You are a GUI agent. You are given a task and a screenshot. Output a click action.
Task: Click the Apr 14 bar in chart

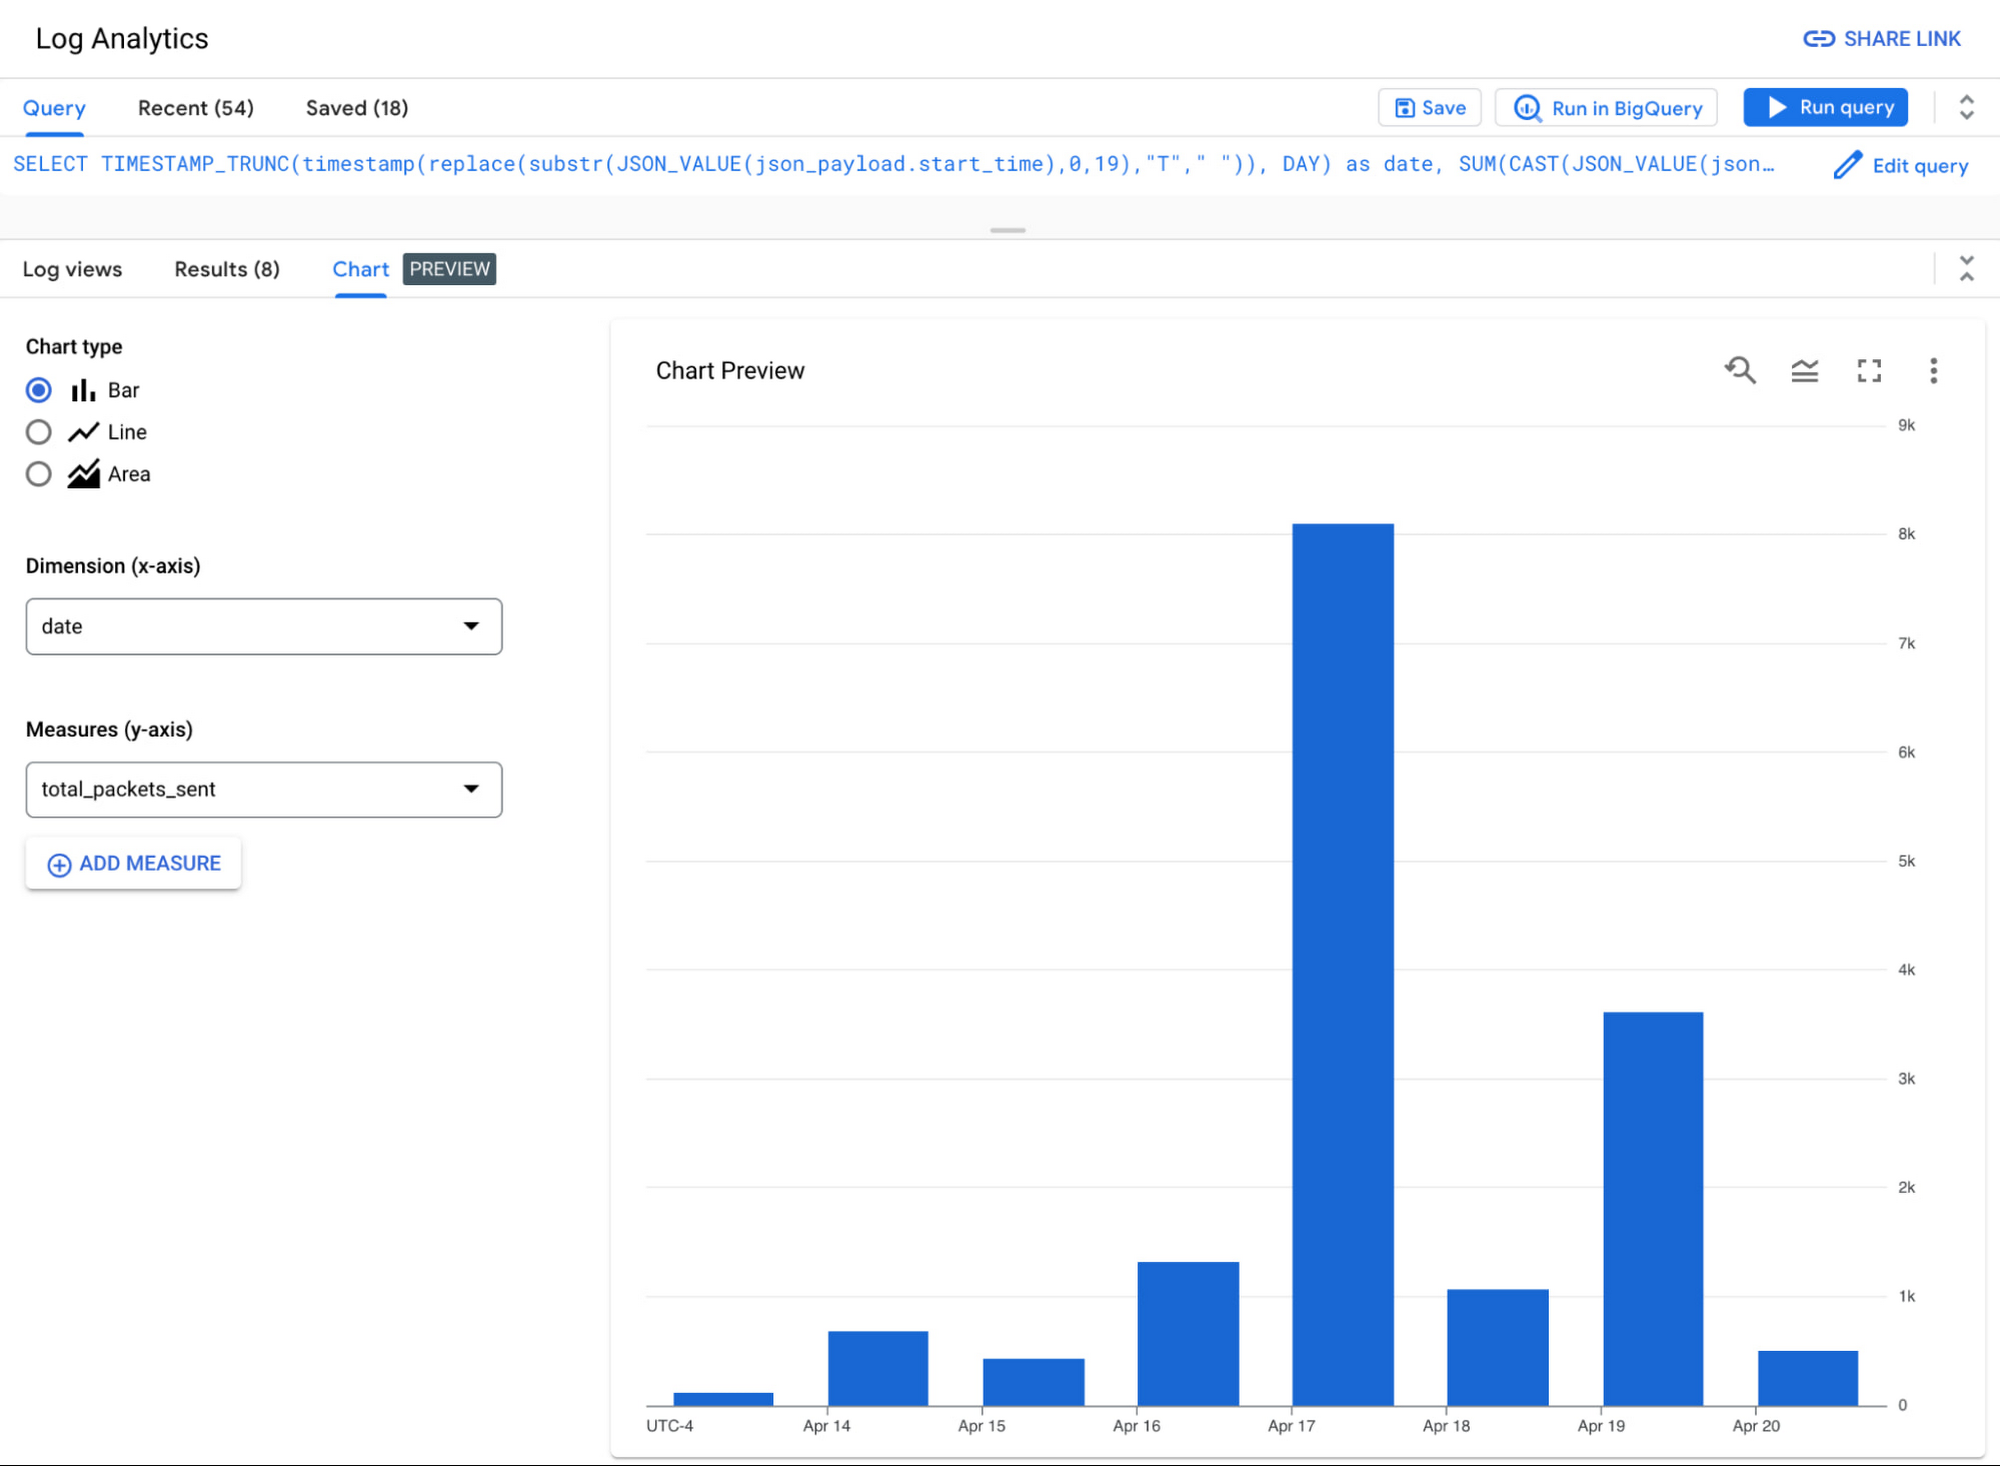pos(878,1368)
